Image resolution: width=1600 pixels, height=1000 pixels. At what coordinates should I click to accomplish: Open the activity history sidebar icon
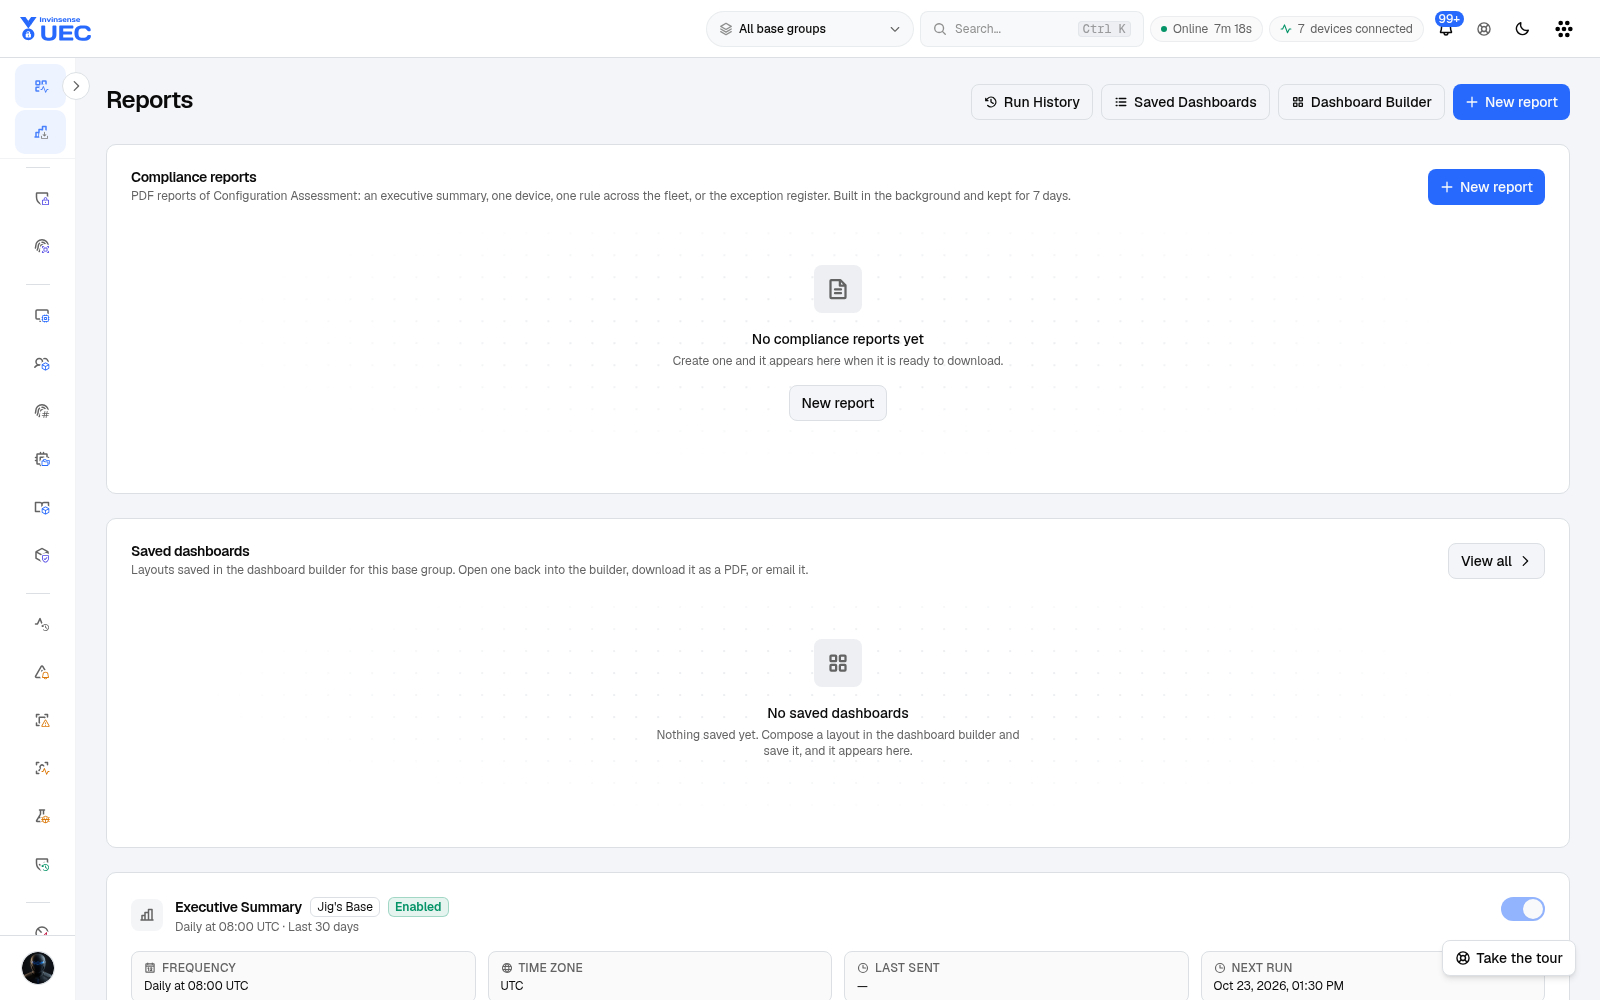point(42,624)
